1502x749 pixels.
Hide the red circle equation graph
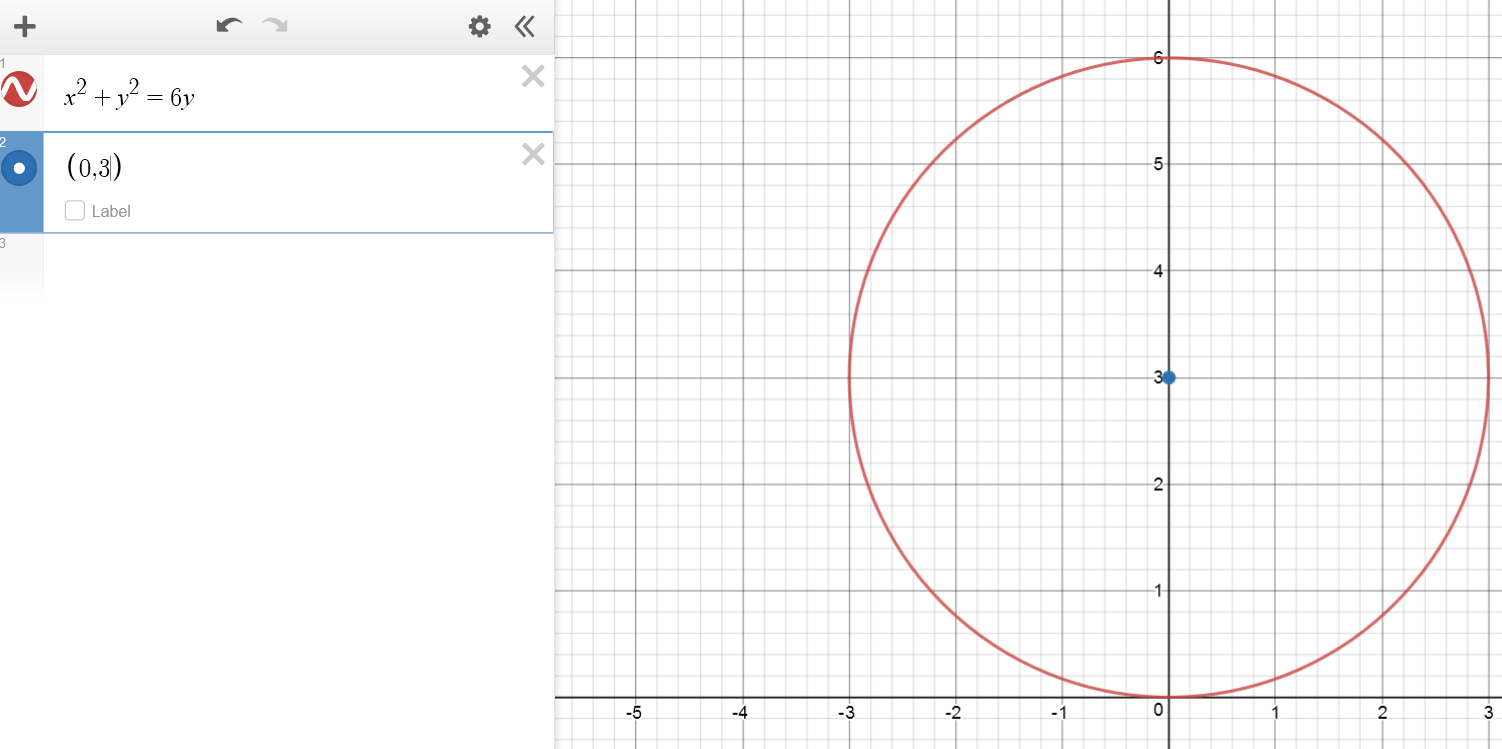click(19, 90)
